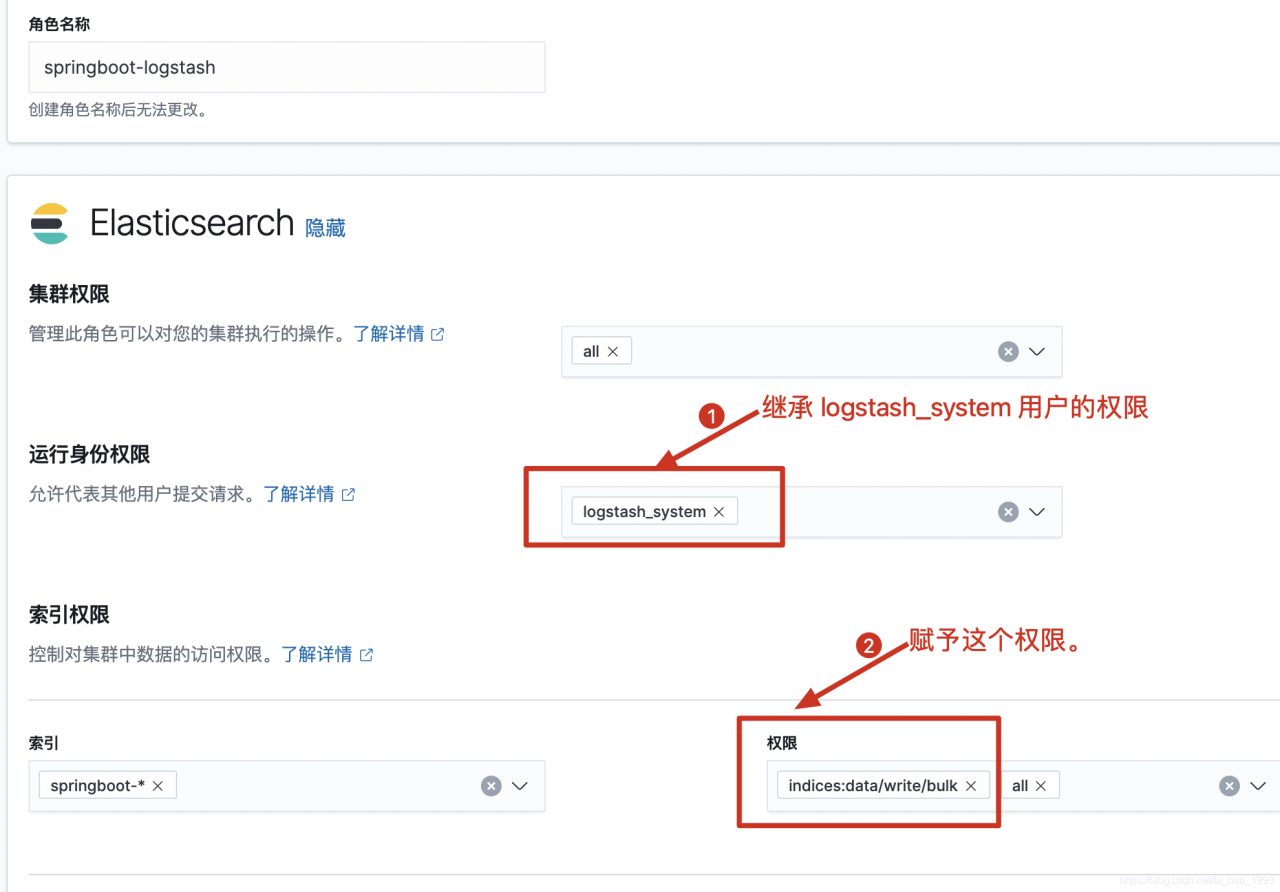Open 了解详情 link under 运行身份权限
The width and height of the screenshot is (1280, 892).
click(298, 494)
